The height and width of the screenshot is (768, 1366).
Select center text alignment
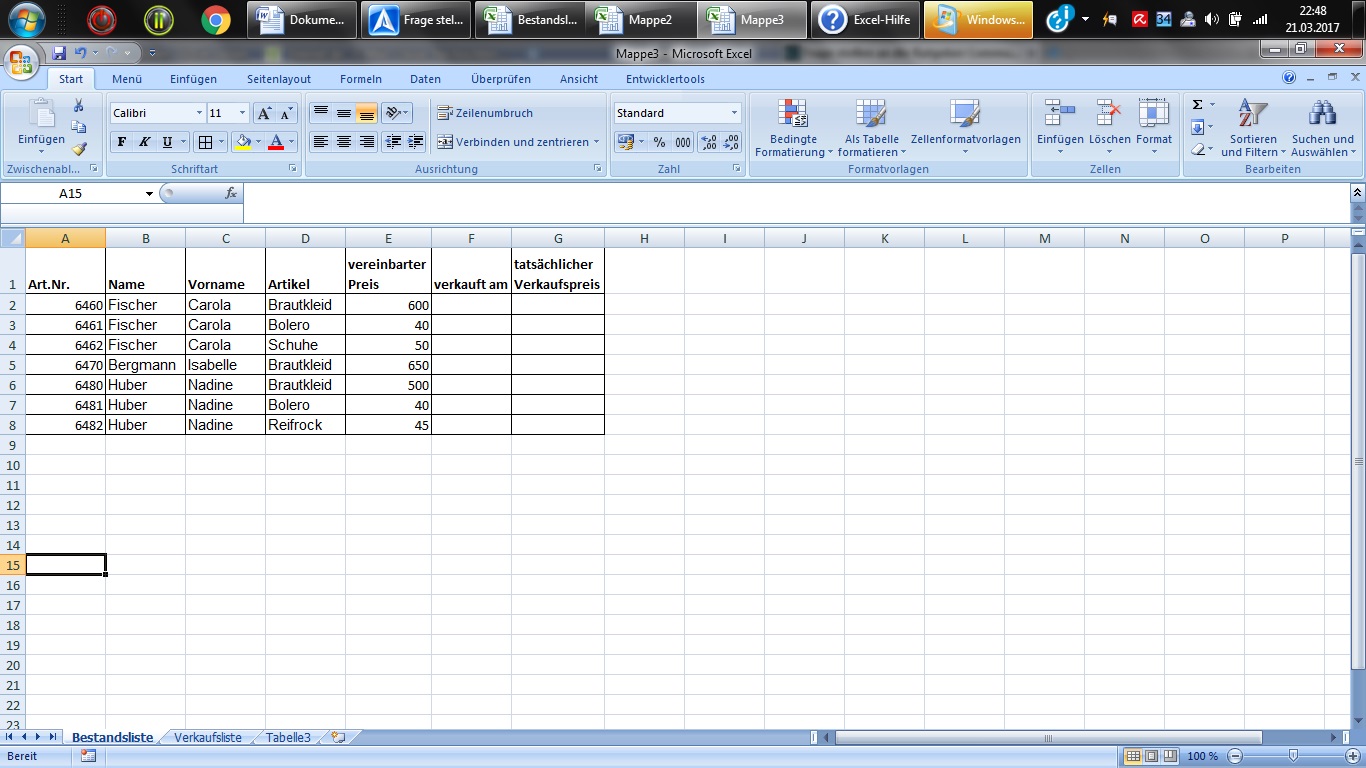tap(344, 141)
